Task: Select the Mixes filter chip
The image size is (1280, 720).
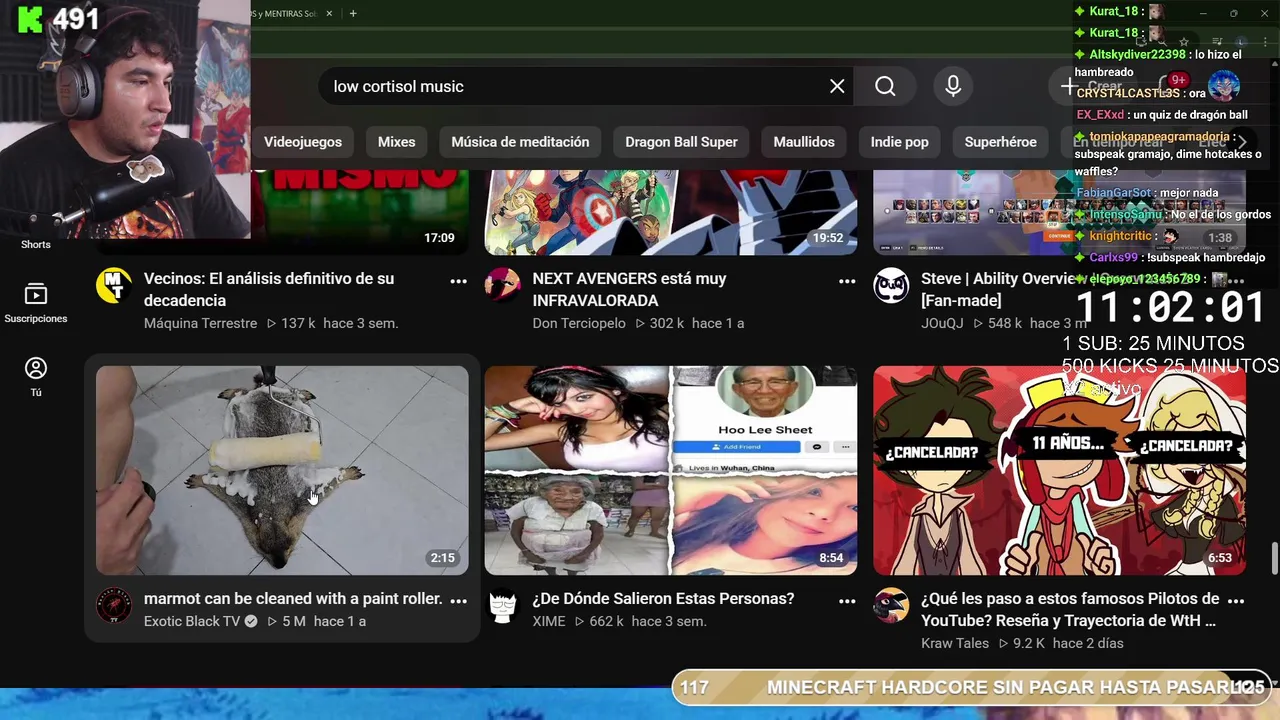Action: pos(396,142)
